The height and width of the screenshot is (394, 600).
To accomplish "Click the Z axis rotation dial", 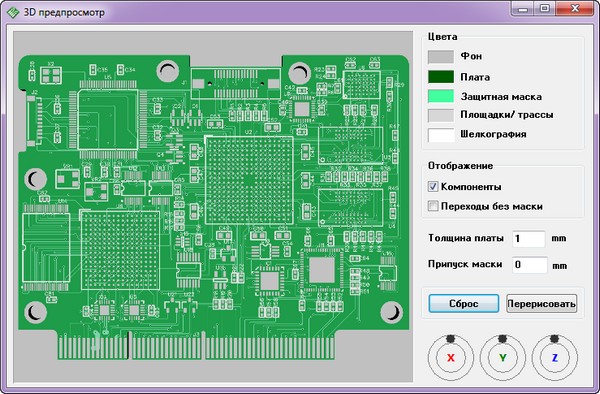I will pyautogui.click(x=554, y=358).
